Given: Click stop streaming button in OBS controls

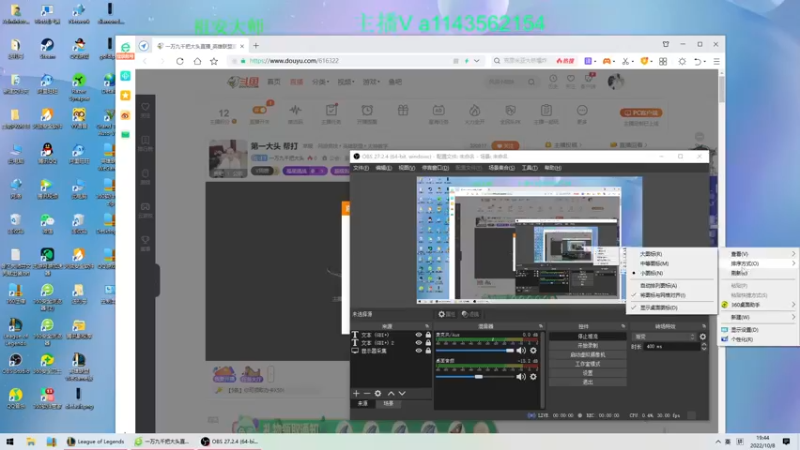Looking at the screenshot, I should tap(588, 337).
